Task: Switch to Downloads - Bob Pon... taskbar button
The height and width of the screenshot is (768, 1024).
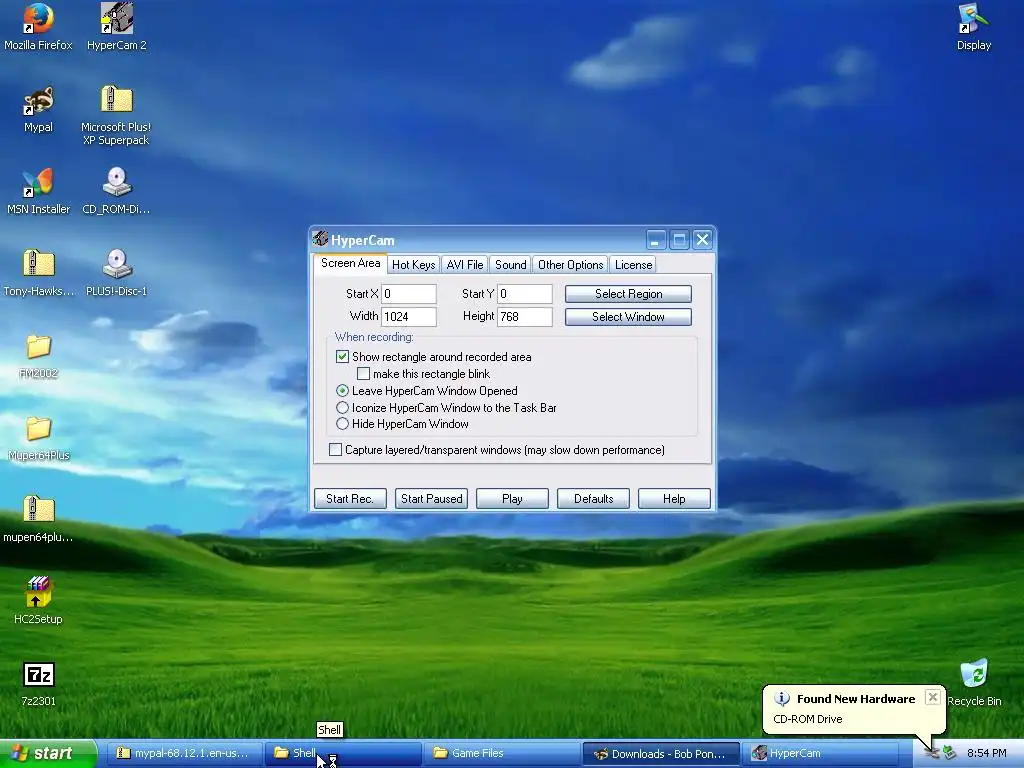Action: 661,754
